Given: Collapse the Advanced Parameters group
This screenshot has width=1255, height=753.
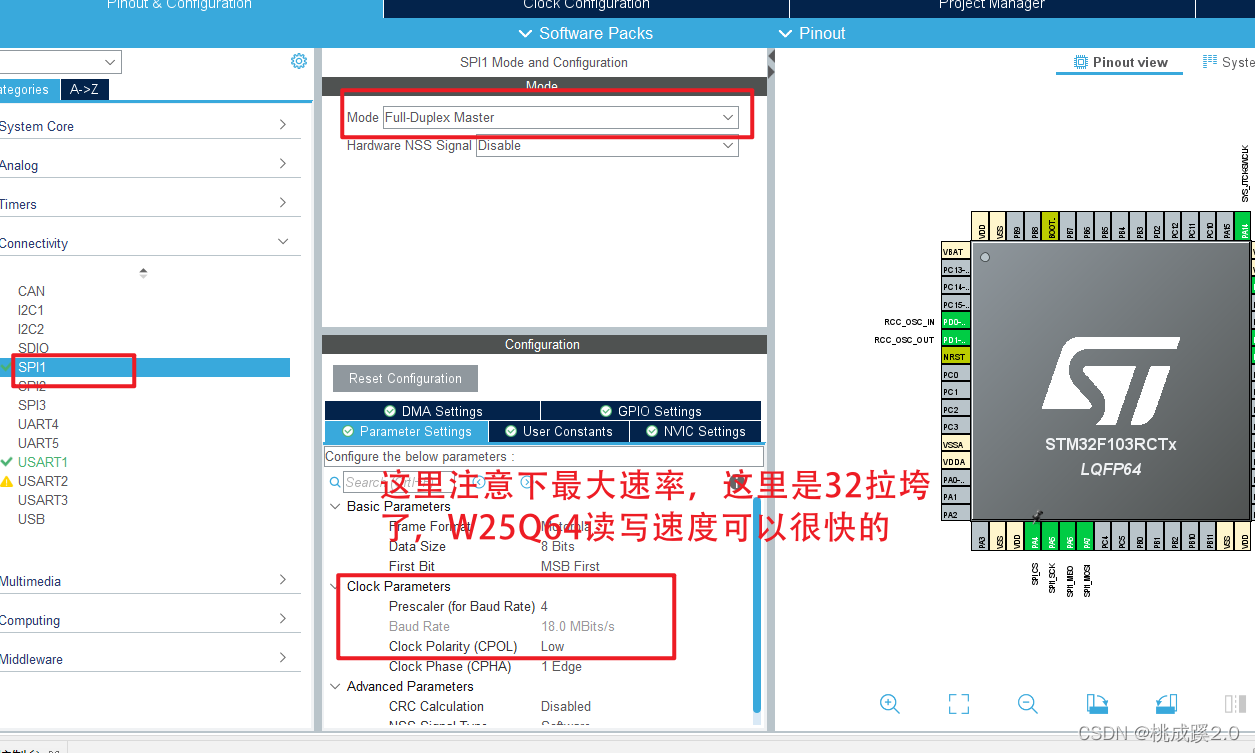Looking at the screenshot, I should [335, 686].
